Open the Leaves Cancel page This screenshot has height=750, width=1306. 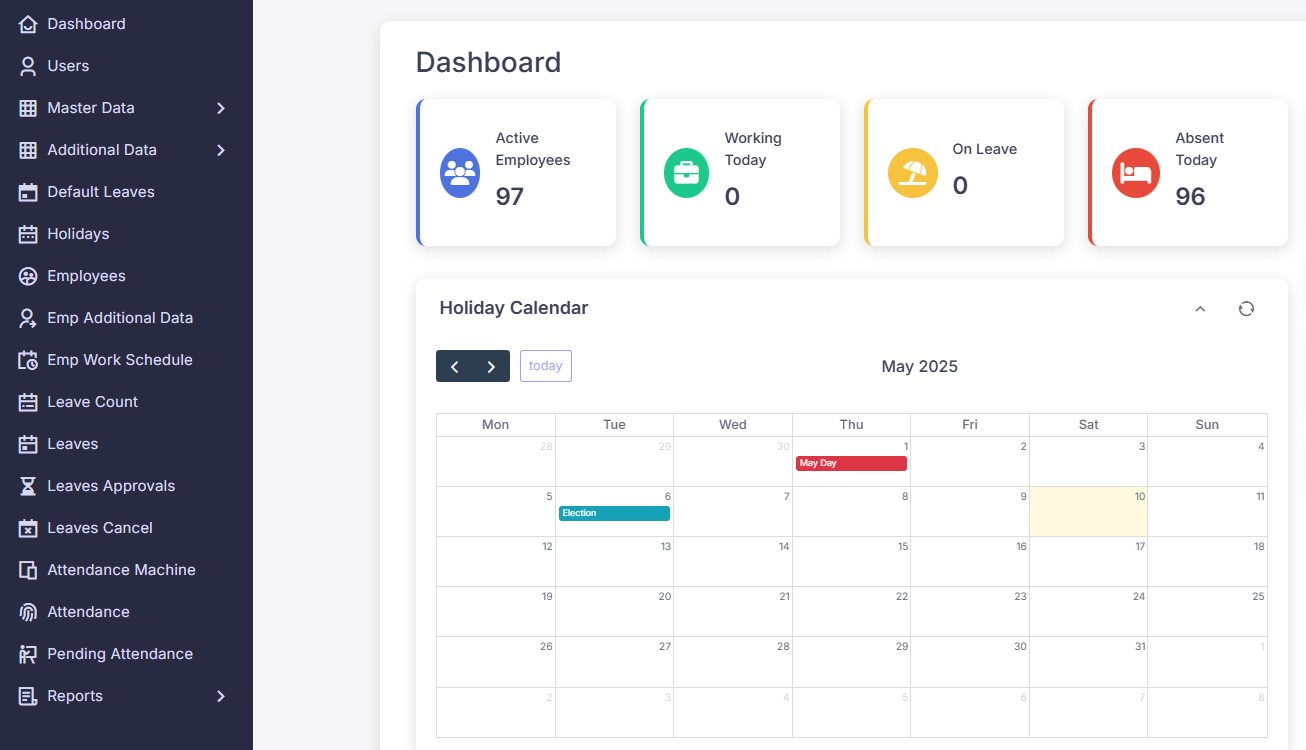tap(97, 528)
